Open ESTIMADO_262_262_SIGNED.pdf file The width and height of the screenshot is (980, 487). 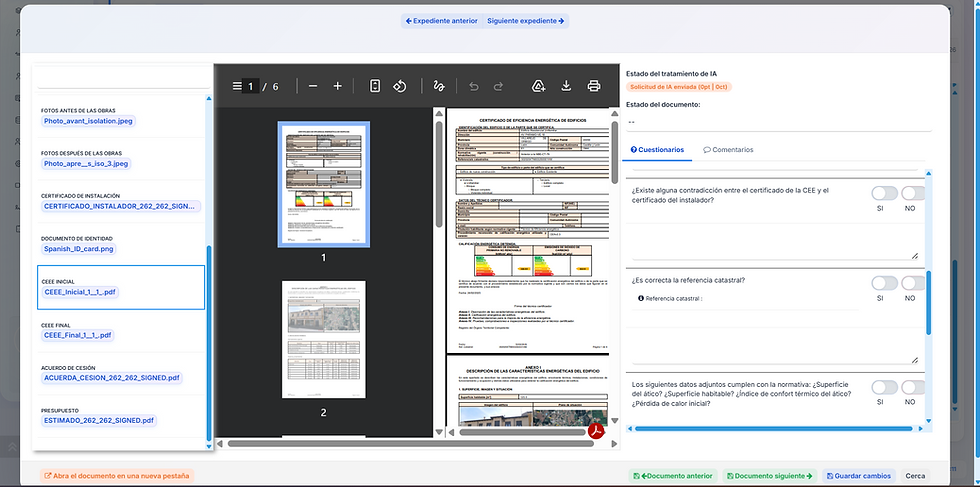99,420
